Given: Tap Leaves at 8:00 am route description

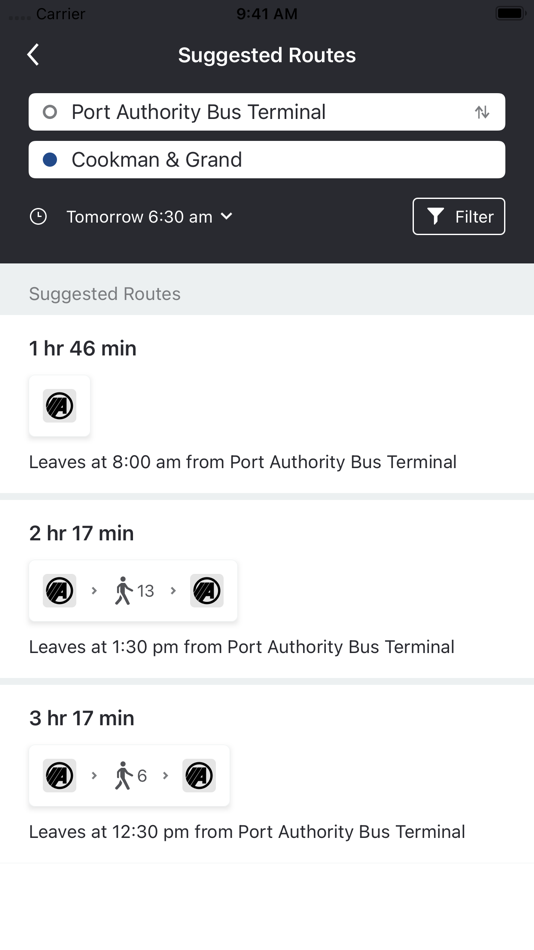Looking at the screenshot, I should [x=243, y=462].
